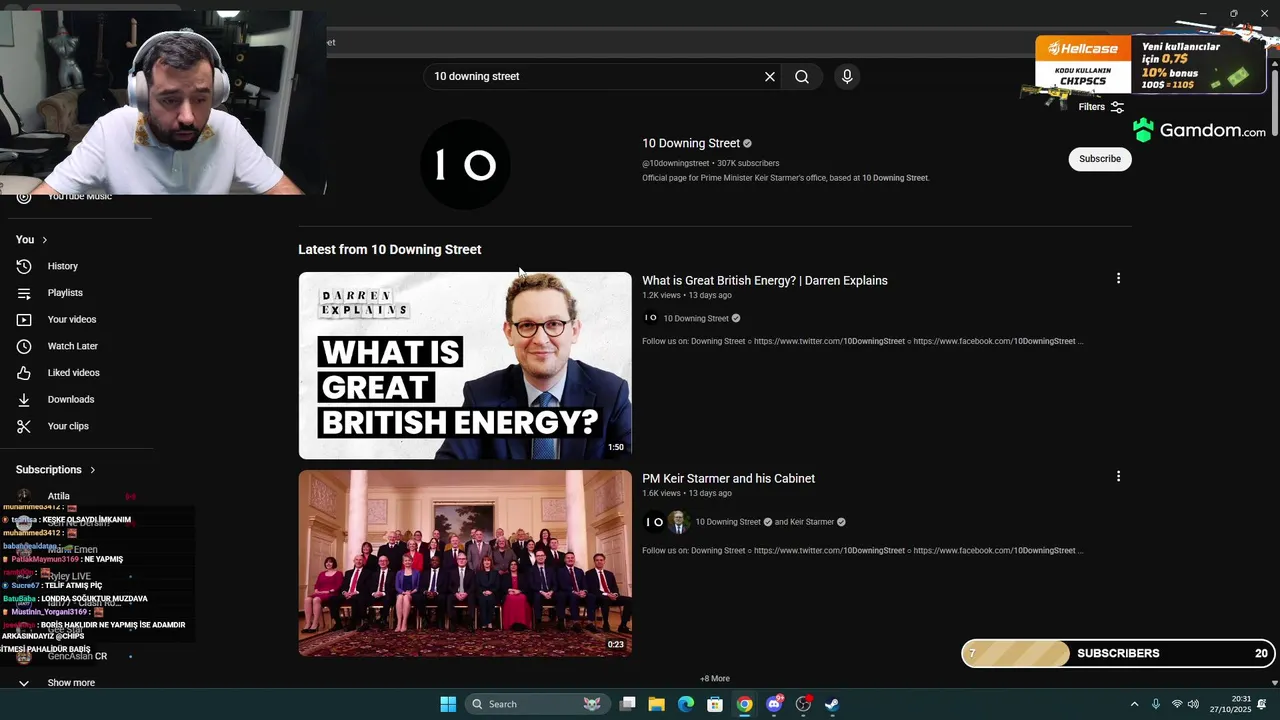Image resolution: width=1280 pixels, height=720 pixels.
Task: Click Keir Starmer avatar under Cabinet video
Action: 679,522
